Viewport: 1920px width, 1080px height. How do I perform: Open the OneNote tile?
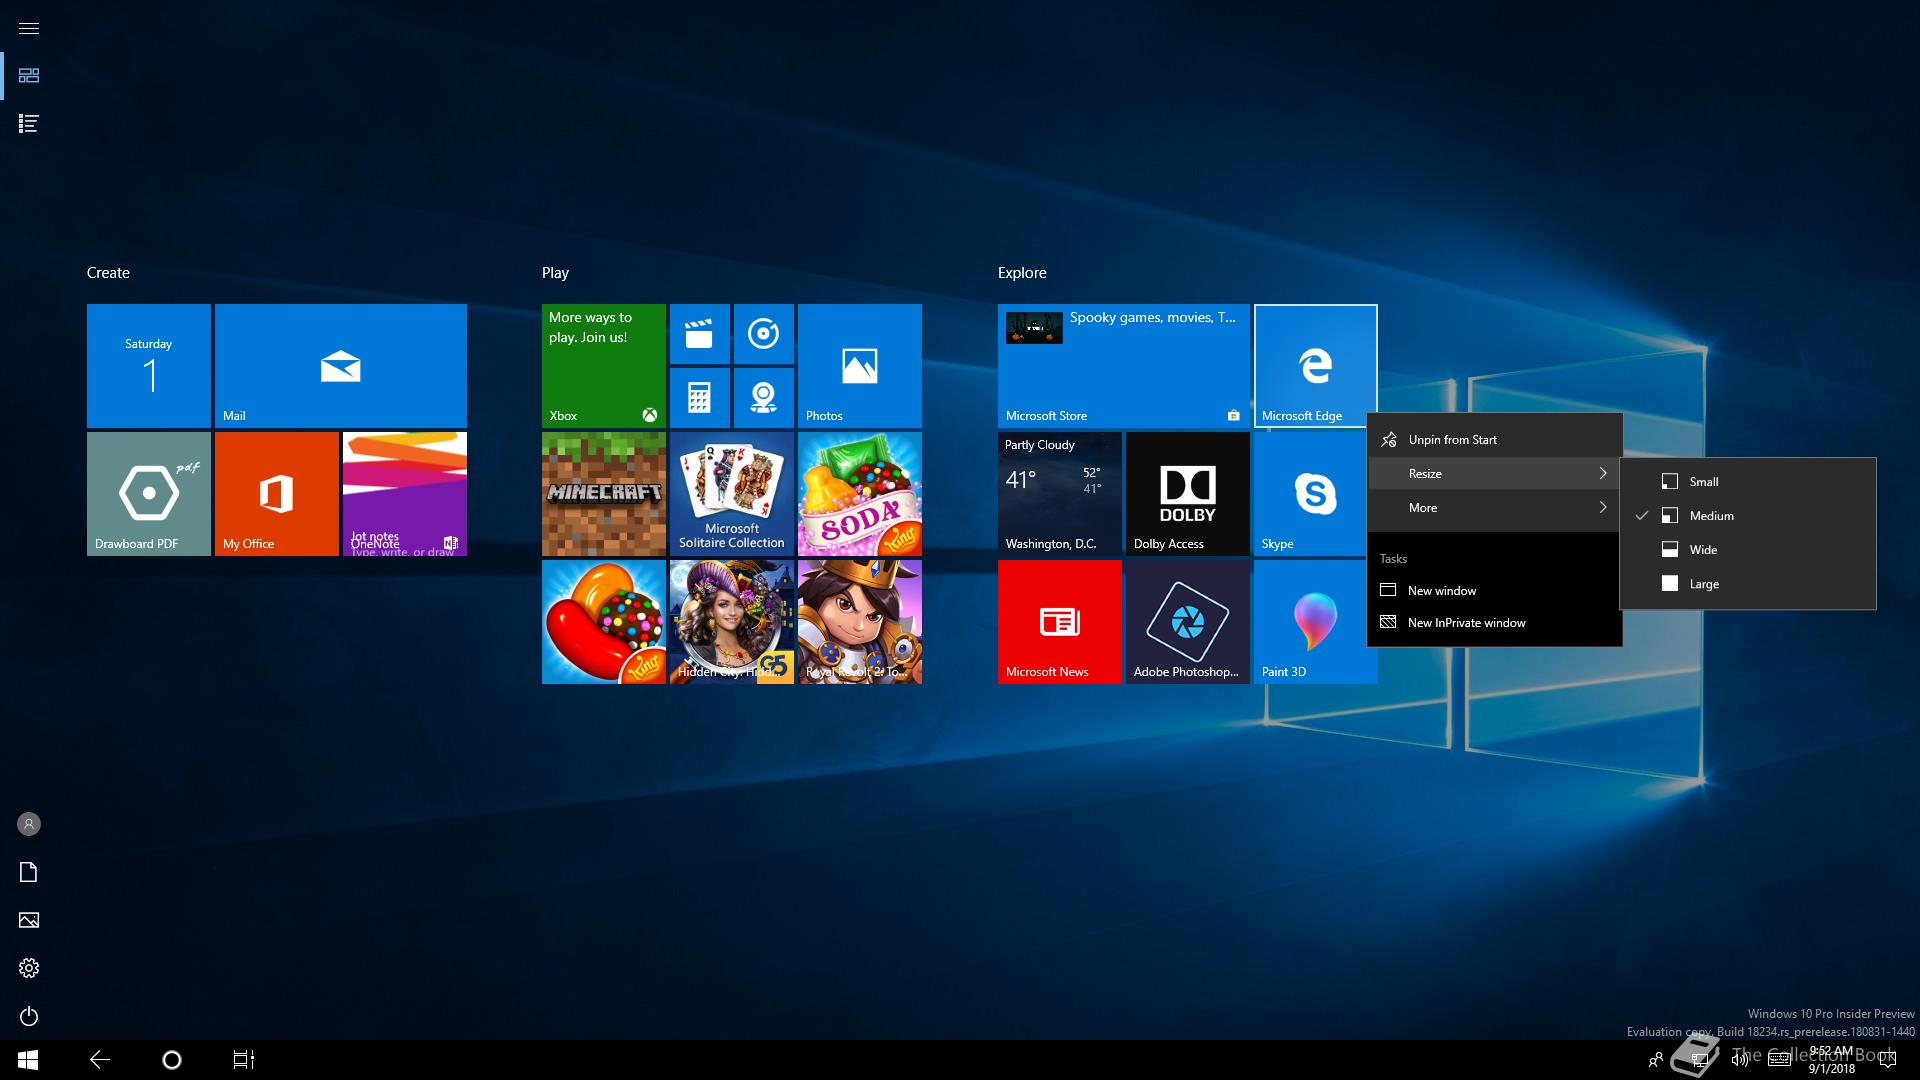pyautogui.click(x=405, y=494)
